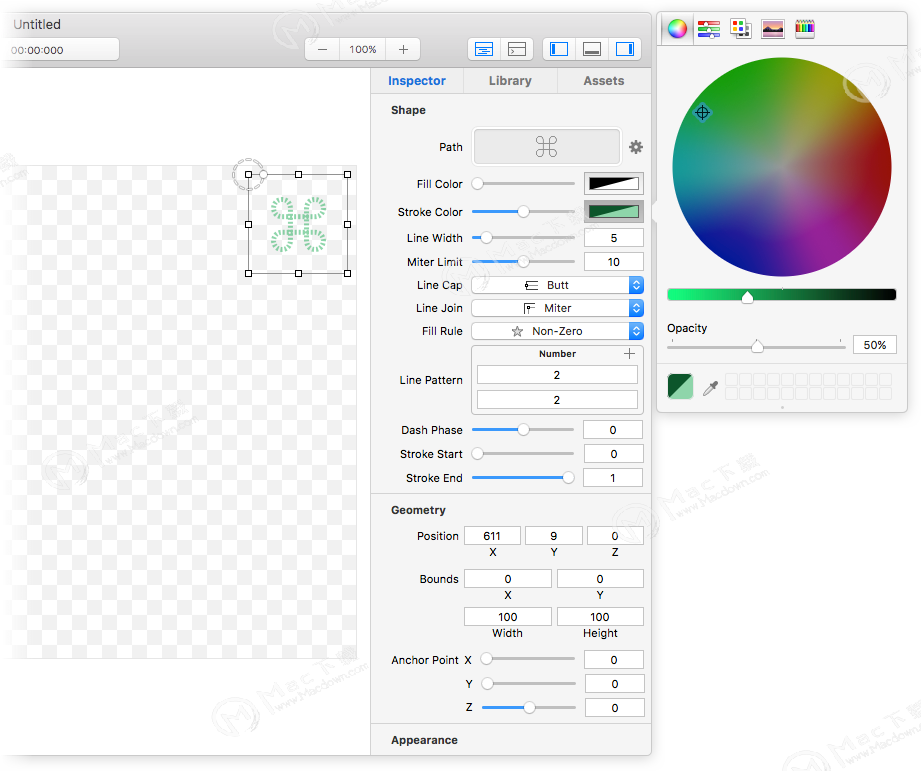Click the Bounds Height field
921x771 pixels.
pos(600,617)
